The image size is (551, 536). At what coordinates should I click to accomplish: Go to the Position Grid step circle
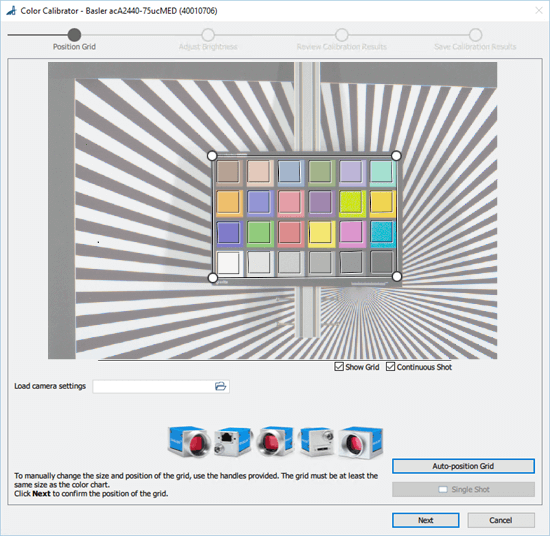[x=74, y=35]
